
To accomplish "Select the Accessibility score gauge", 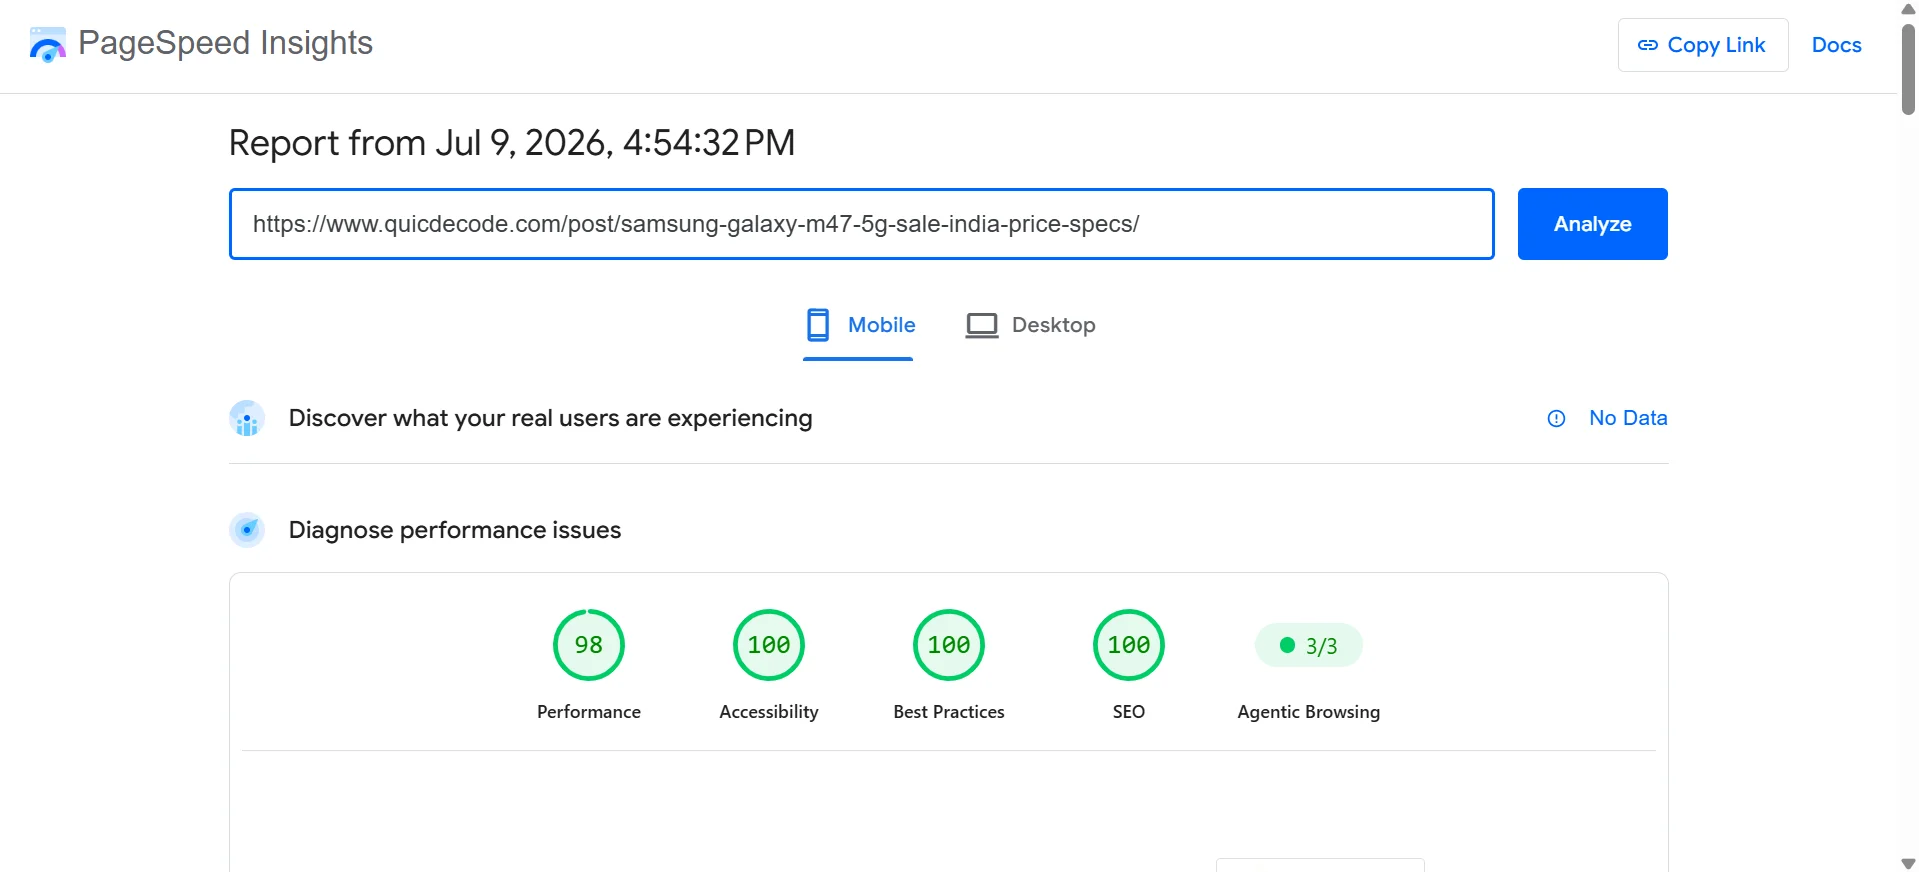I will [769, 645].
